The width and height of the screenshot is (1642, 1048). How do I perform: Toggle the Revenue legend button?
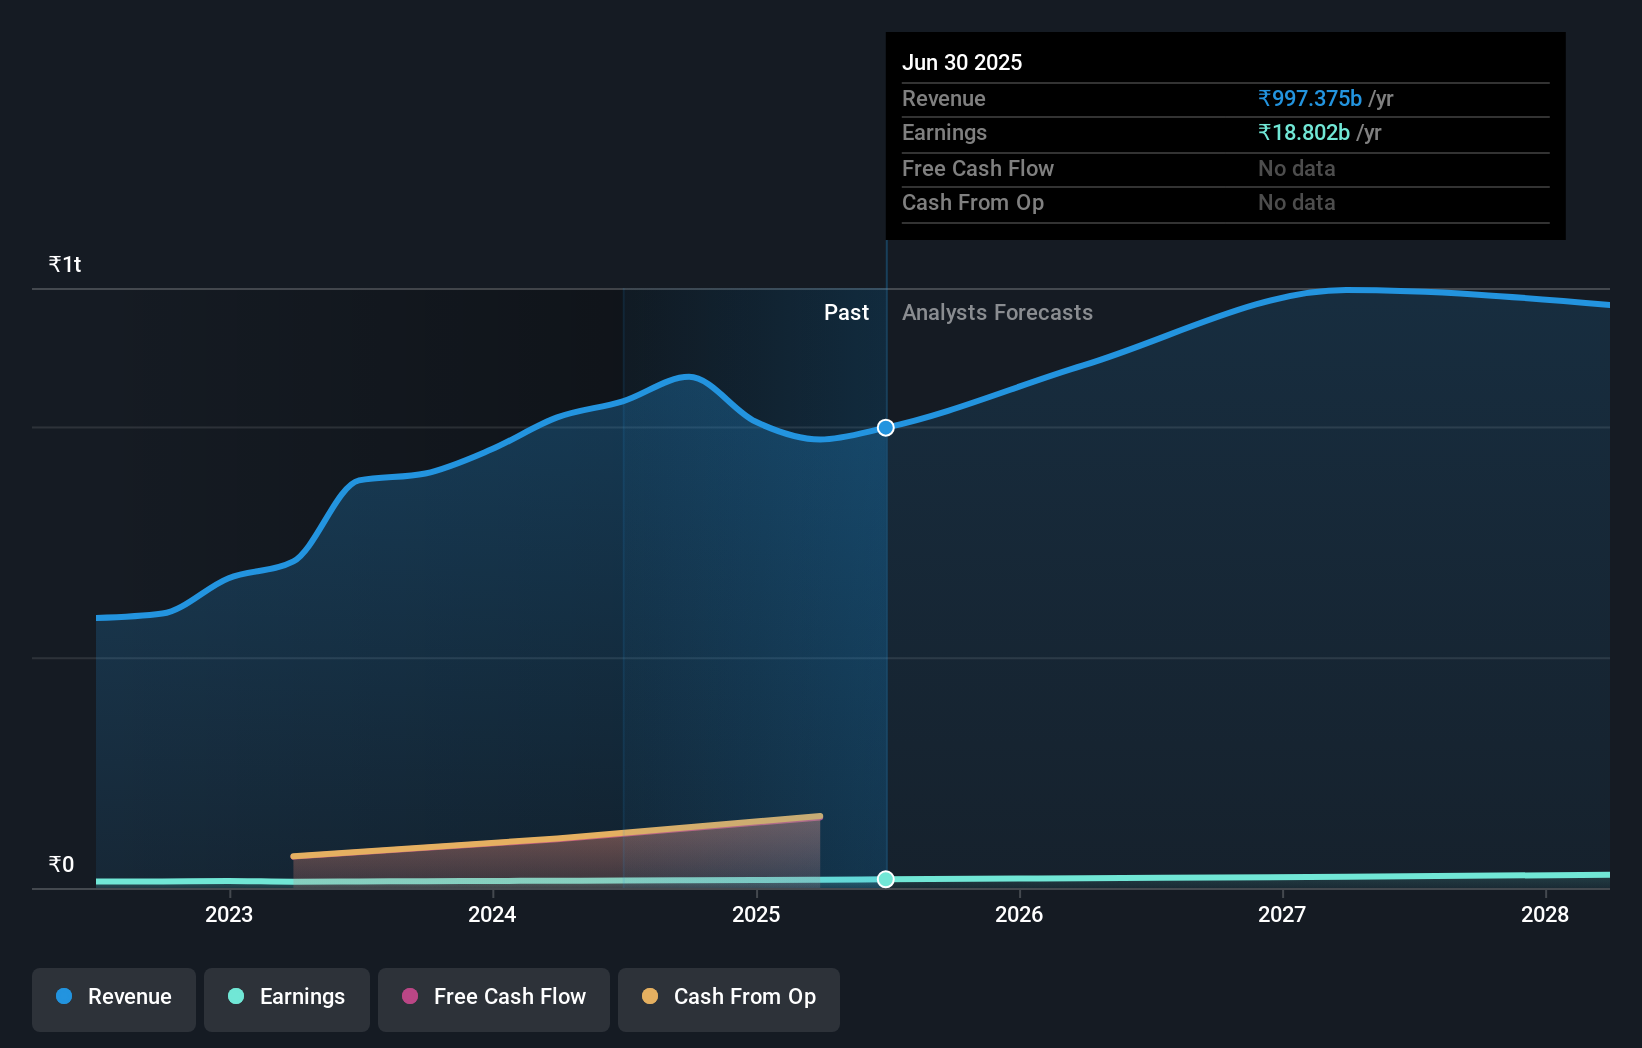114,999
